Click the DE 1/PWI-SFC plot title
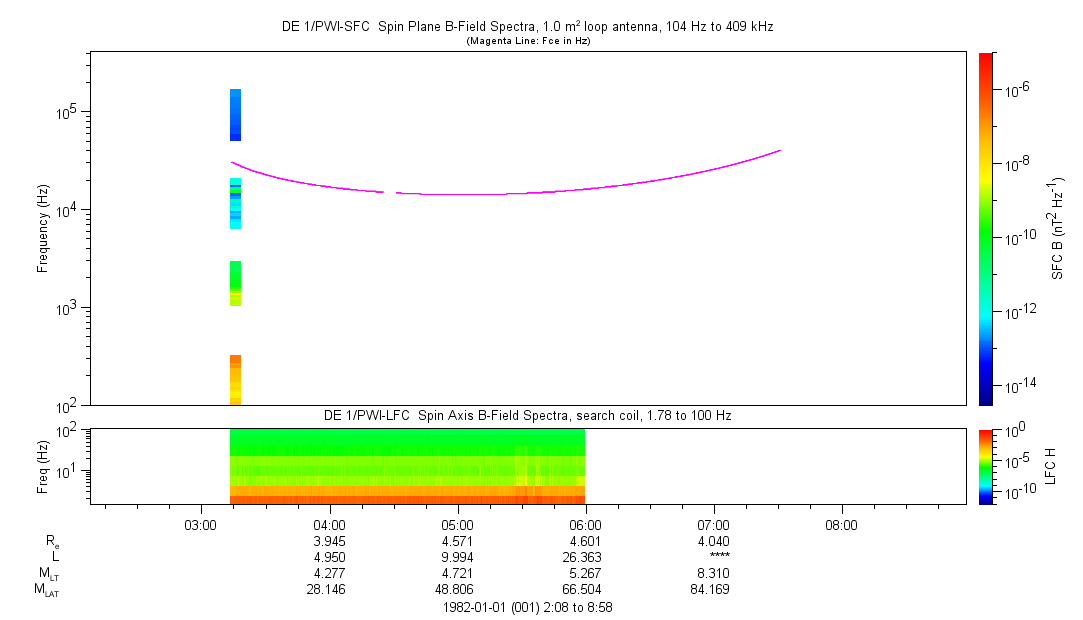The image size is (1083, 620). tap(527, 27)
